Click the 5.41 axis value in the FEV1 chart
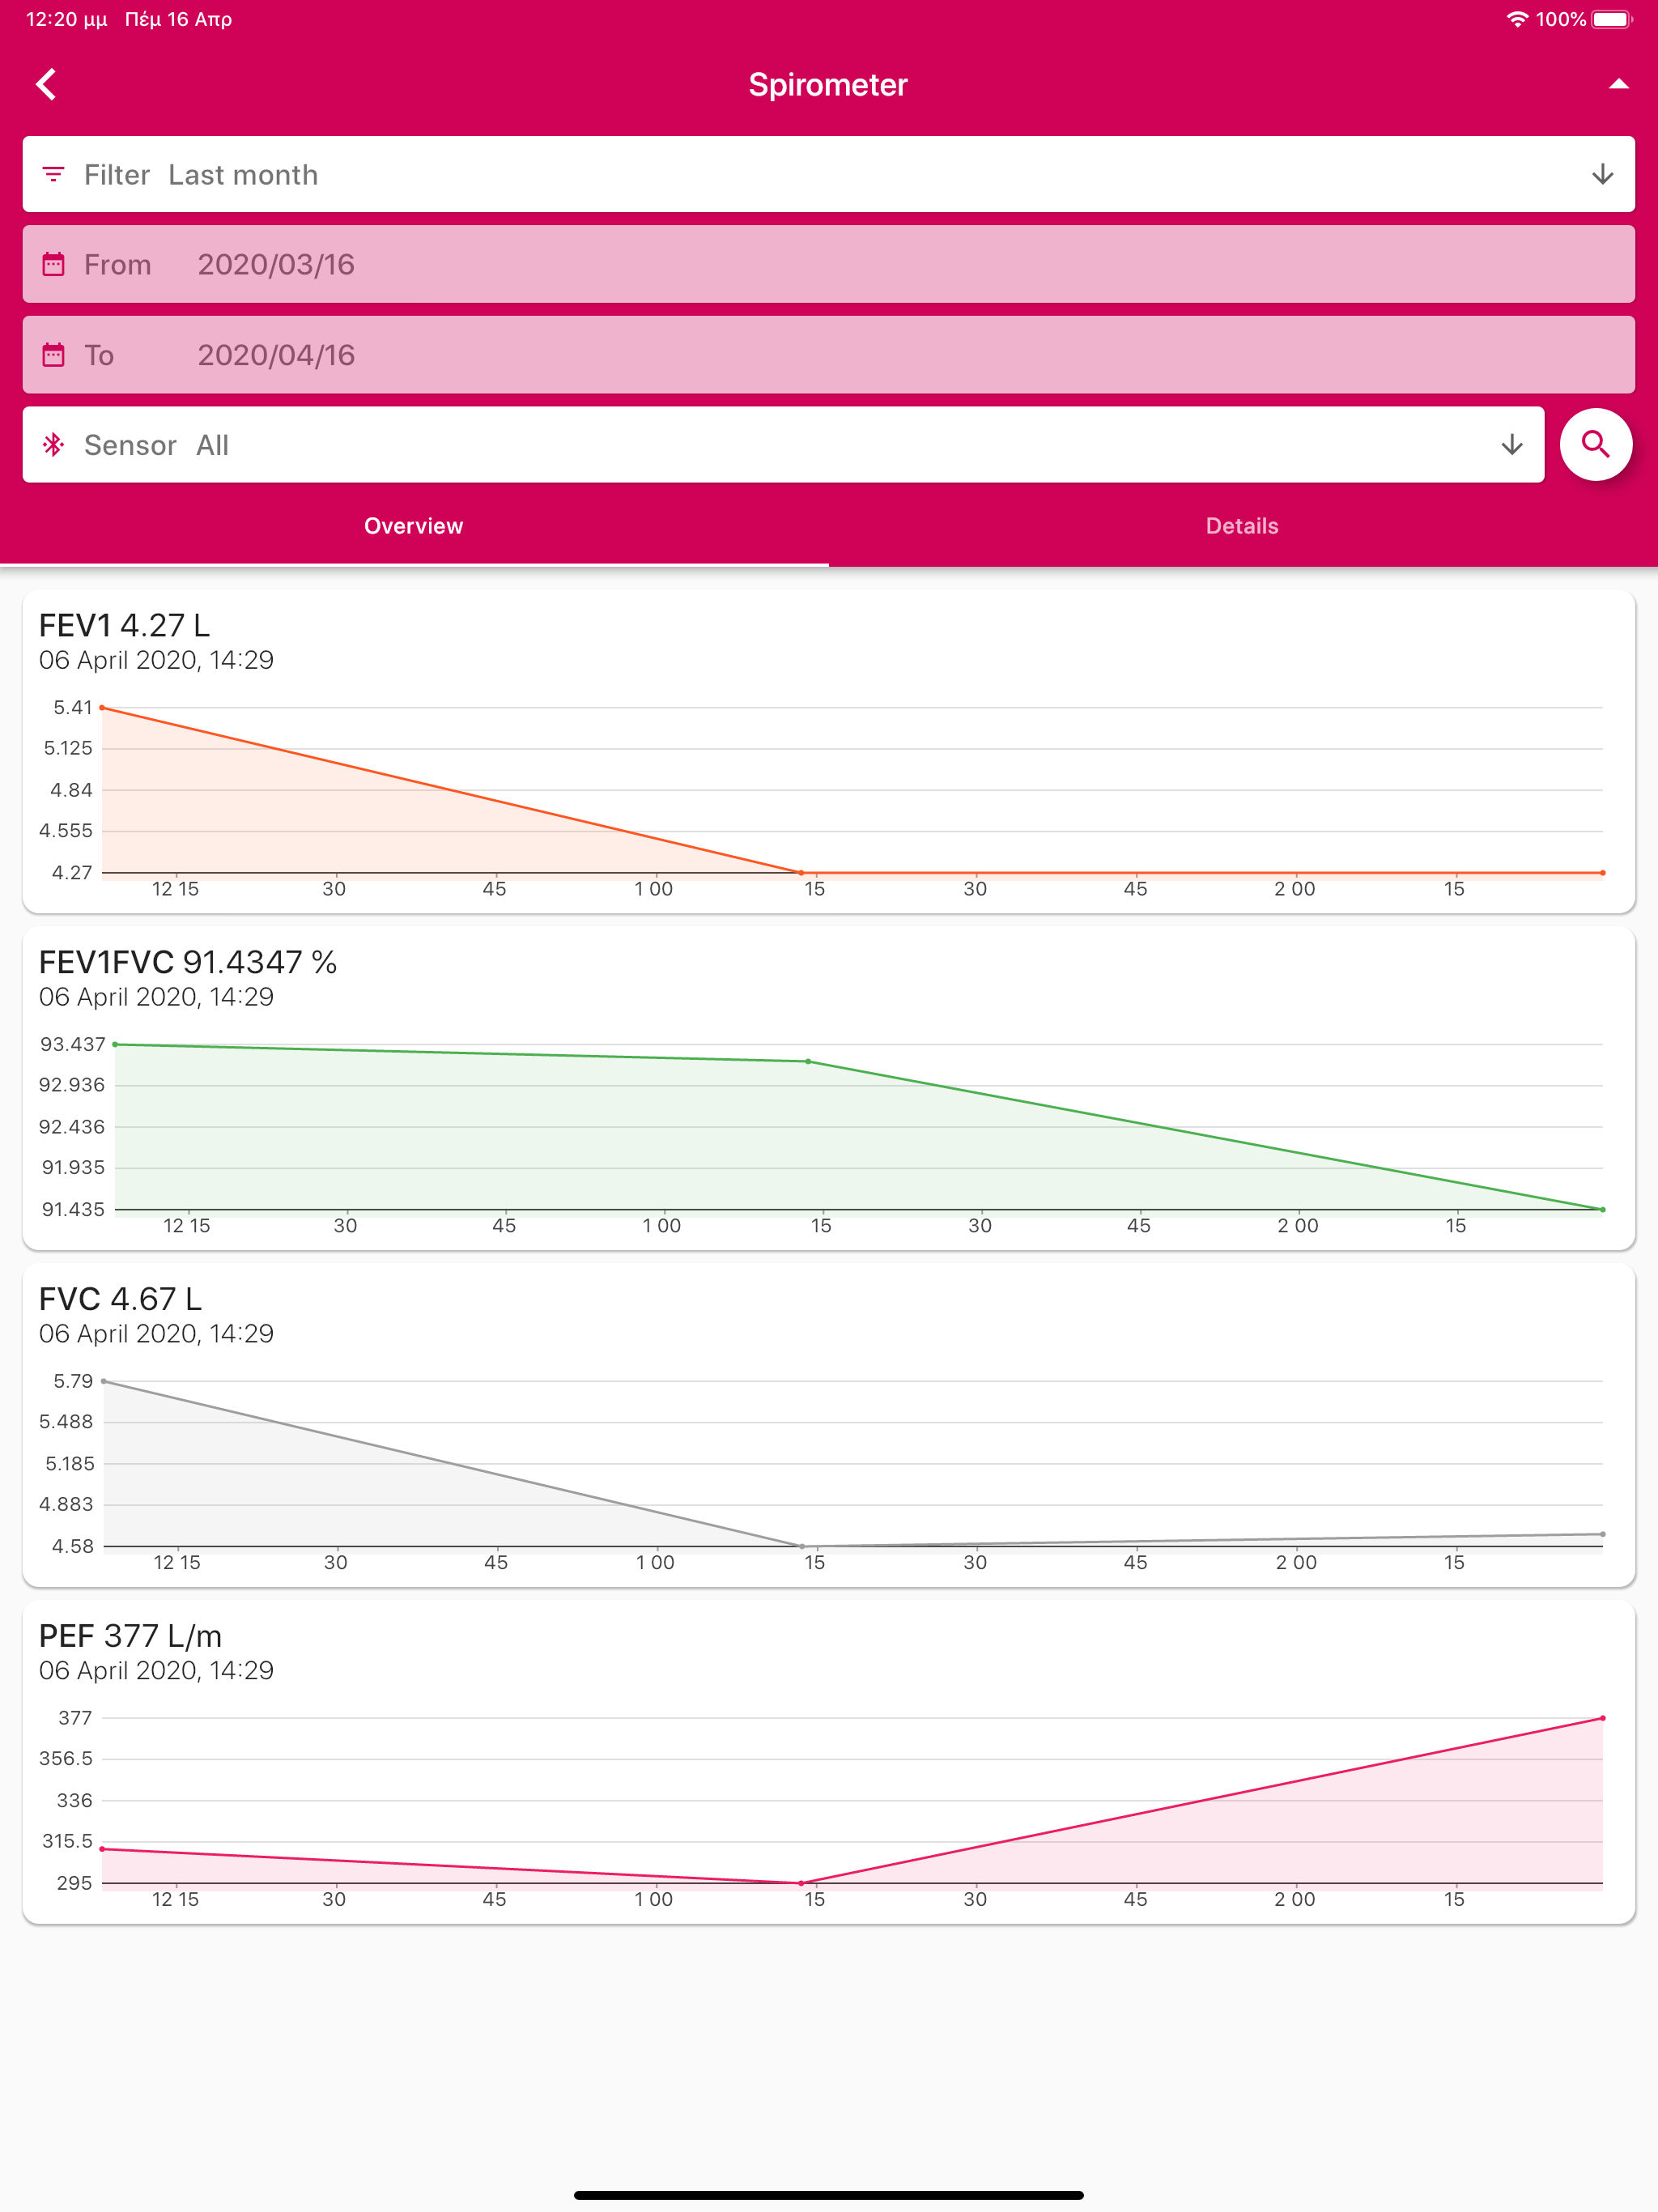1658x2212 pixels. point(73,708)
